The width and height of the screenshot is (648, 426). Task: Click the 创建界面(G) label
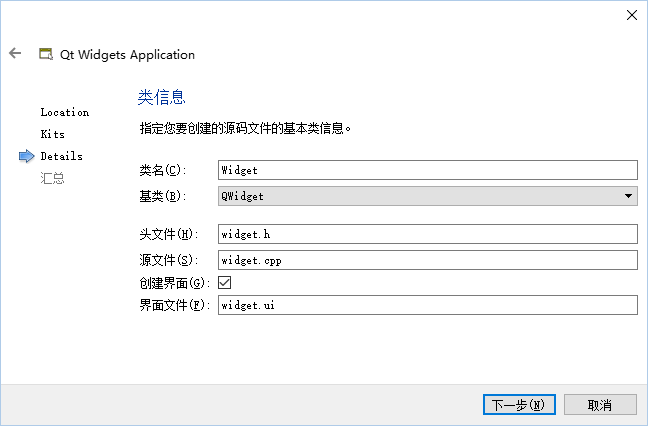(x=174, y=283)
